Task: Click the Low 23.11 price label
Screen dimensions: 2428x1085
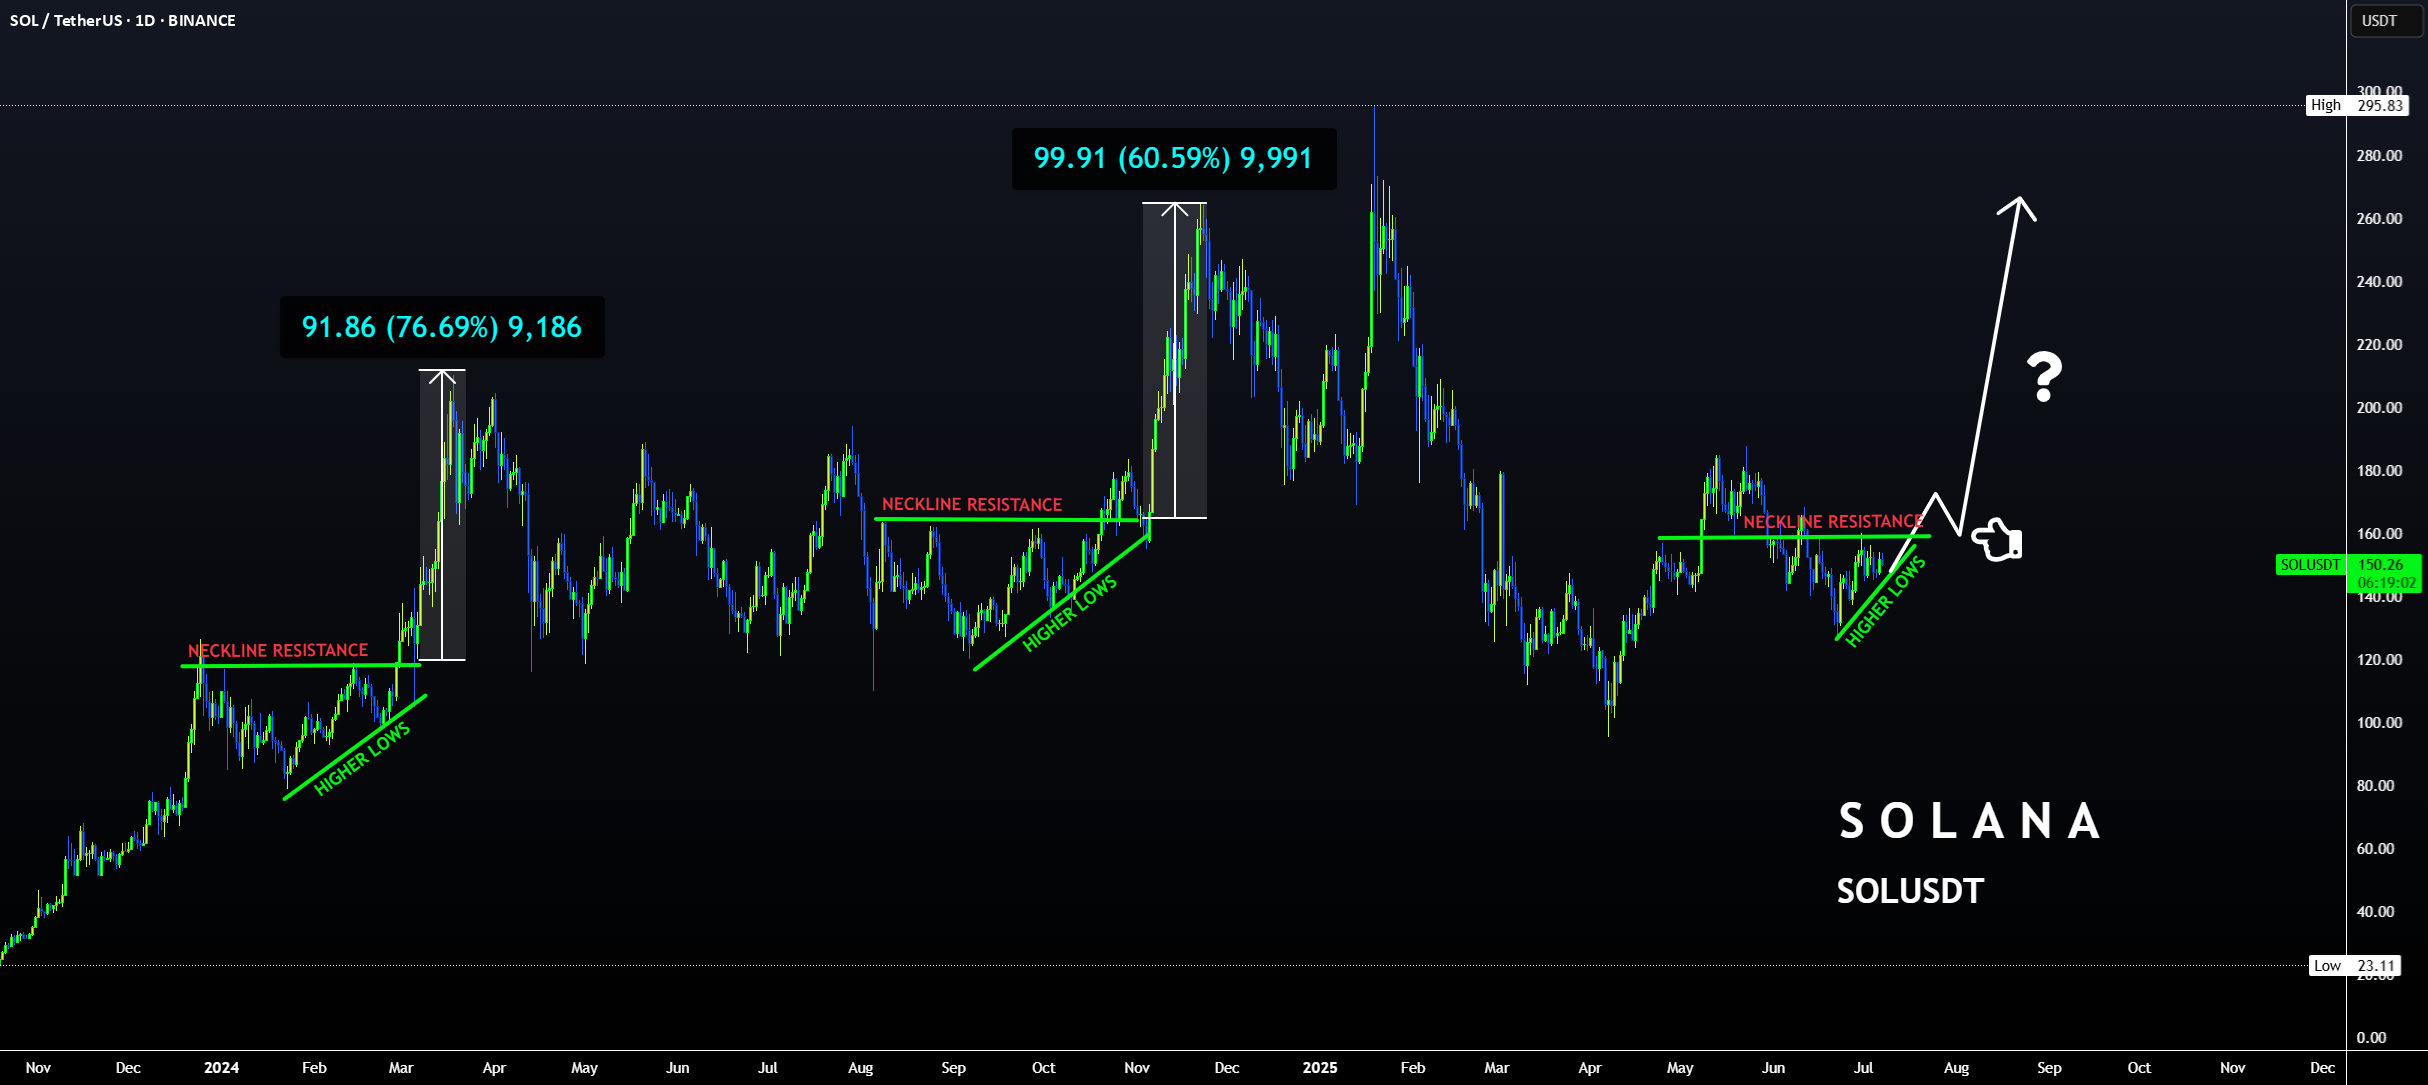Action: (2354, 965)
